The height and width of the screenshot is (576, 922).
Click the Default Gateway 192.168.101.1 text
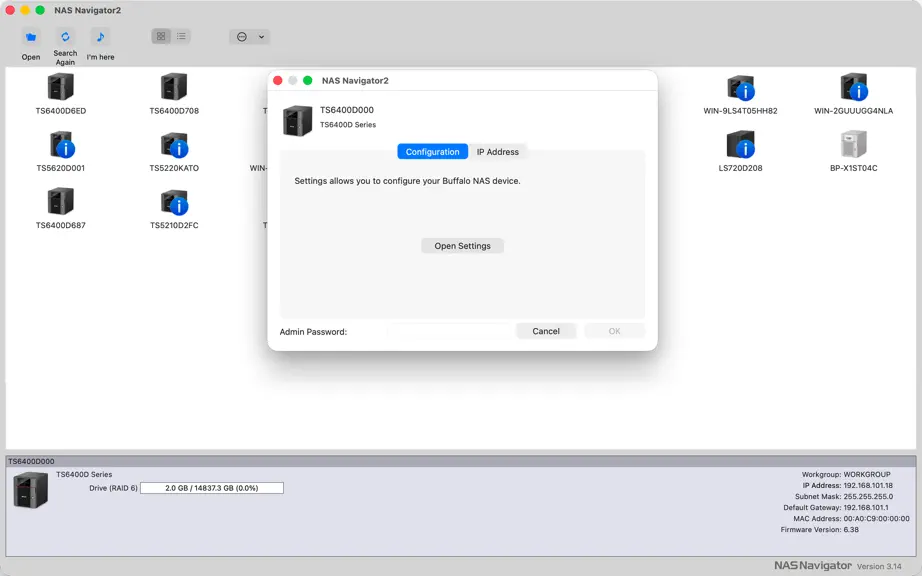pyautogui.click(x=836, y=507)
